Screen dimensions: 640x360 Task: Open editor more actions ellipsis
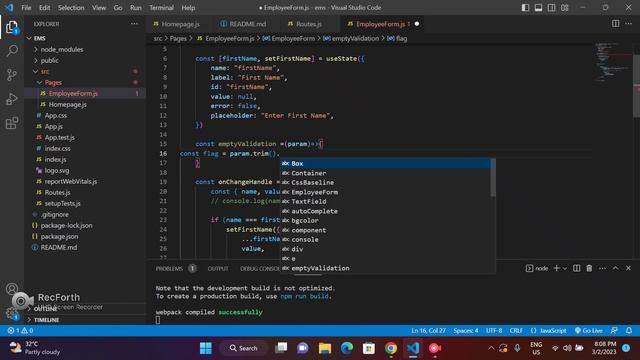[628, 24]
